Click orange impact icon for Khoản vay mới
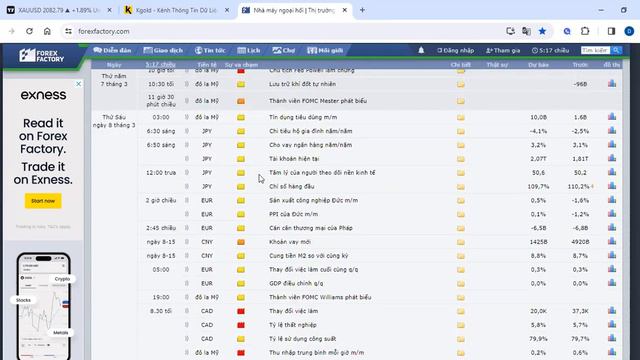 (x=241, y=242)
